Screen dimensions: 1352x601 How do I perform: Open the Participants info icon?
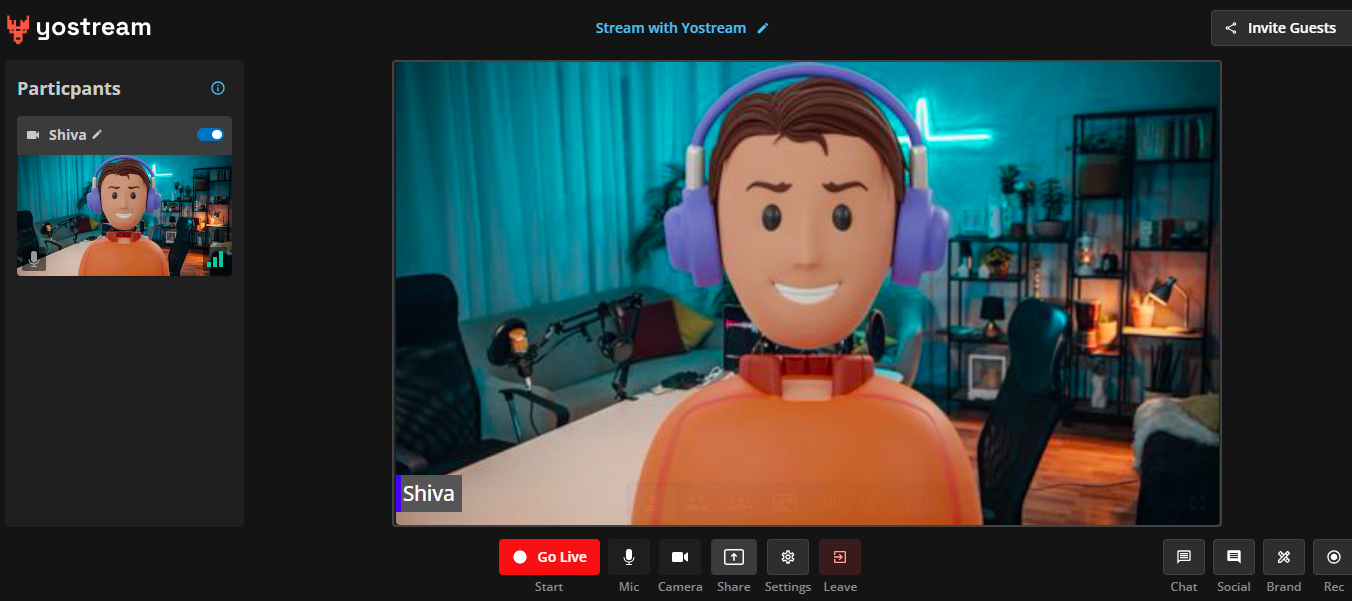[x=218, y=88]
